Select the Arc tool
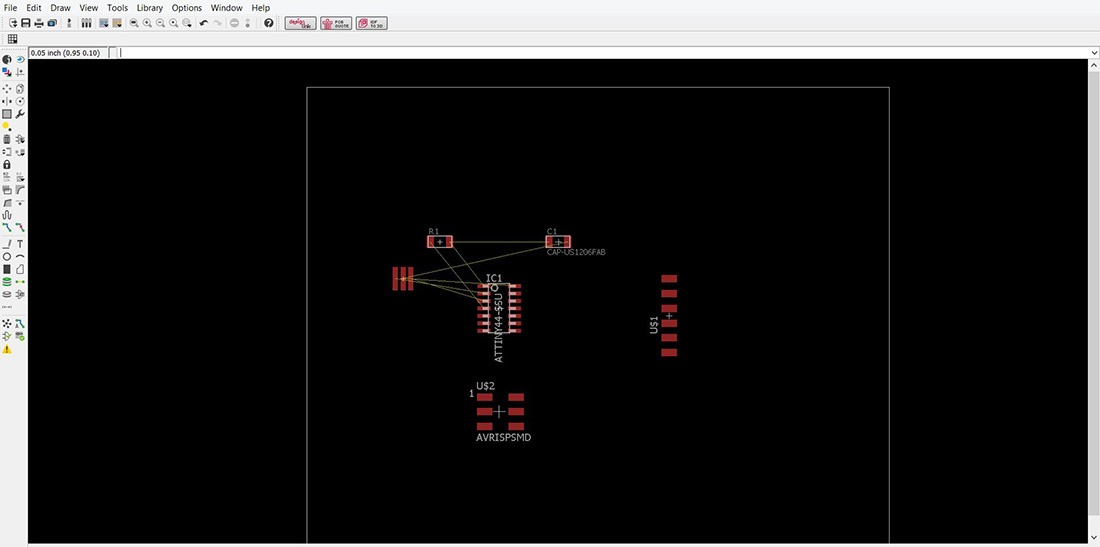 pyautogui.click(x=20, y=257)
